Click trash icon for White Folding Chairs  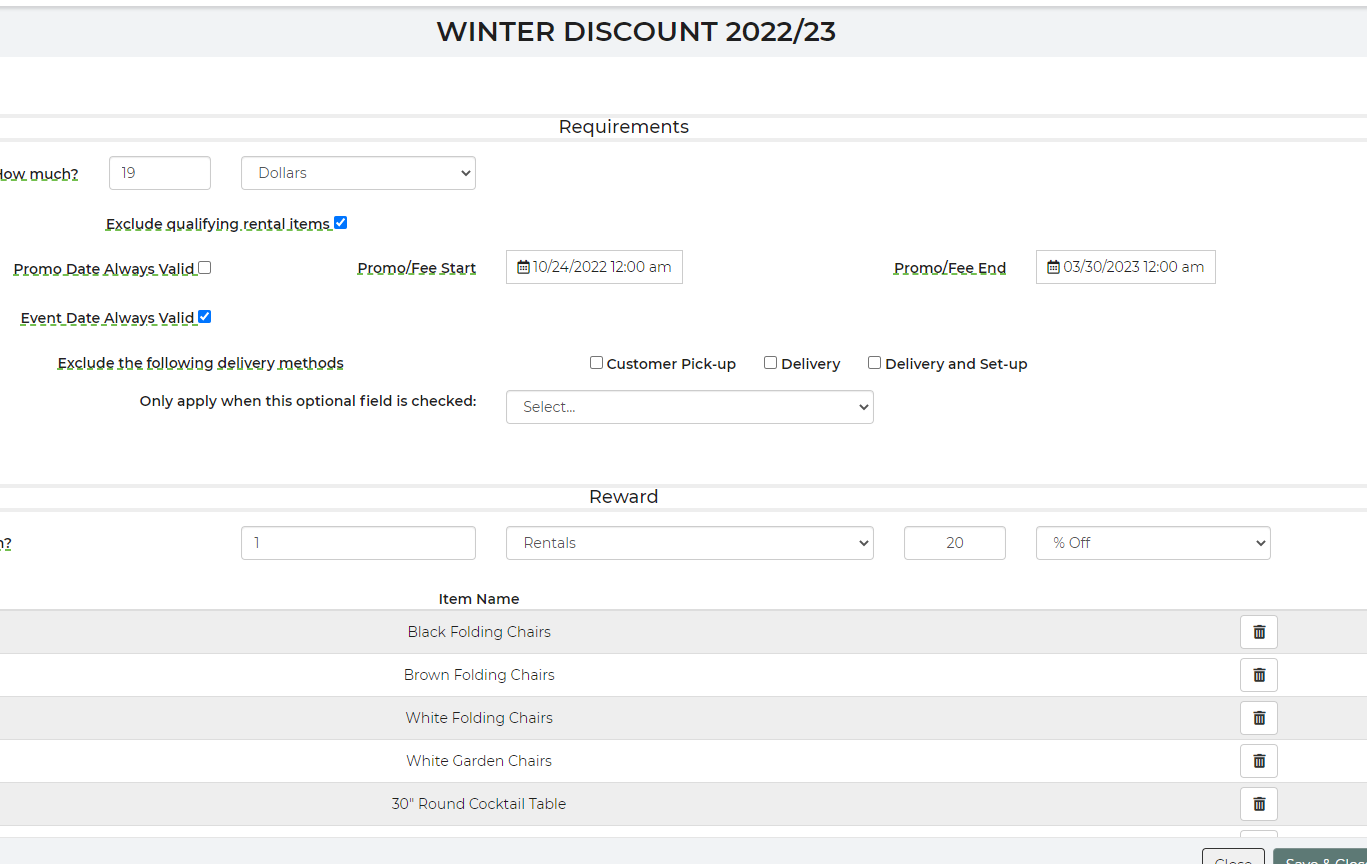pos(1258,718)
